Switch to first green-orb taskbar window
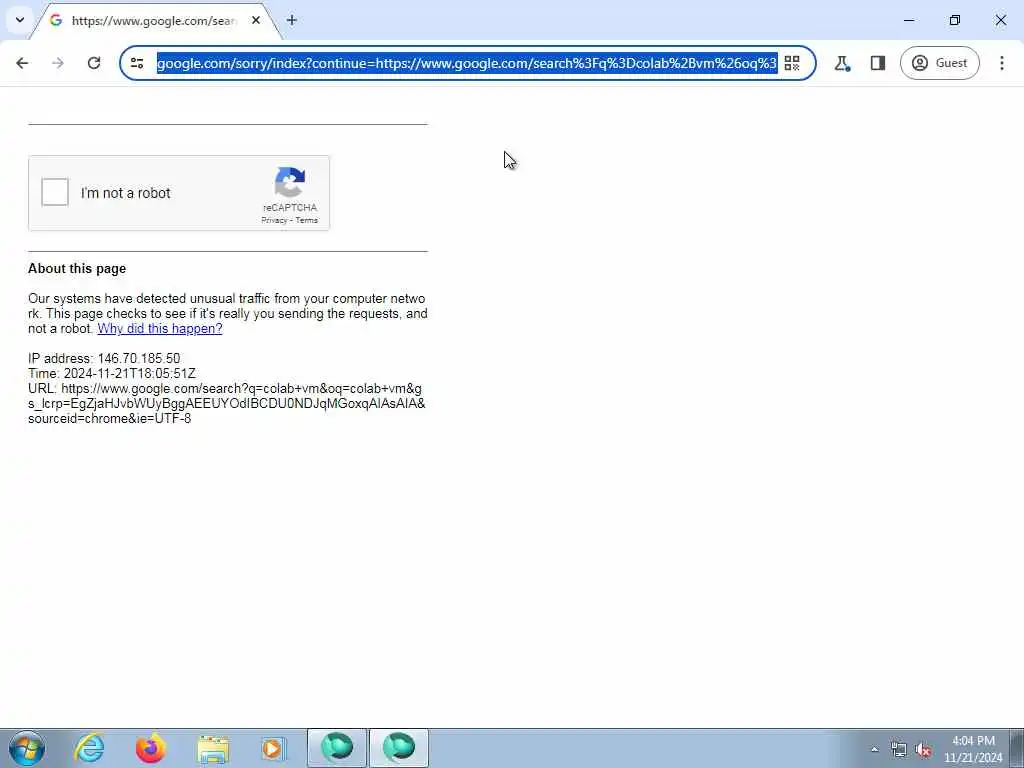Viewport: 1024px width, 768px height. pyautogui.click(x=337, y=748)
